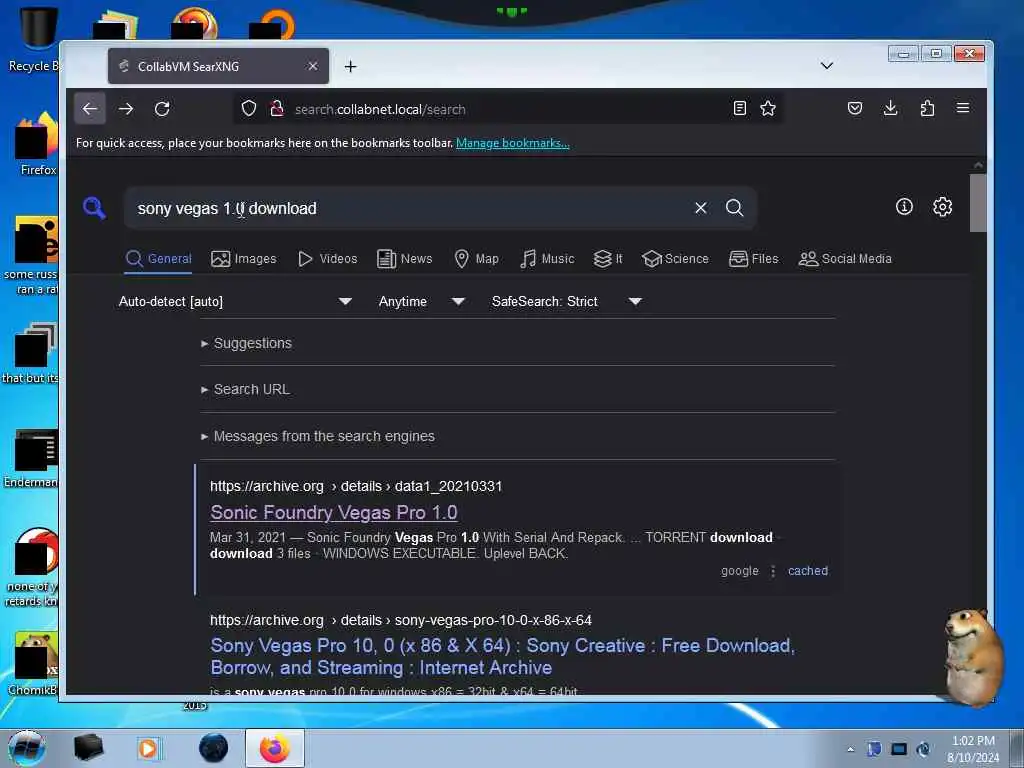Click the insecure connection padlock icon

(x=277, y=108)
